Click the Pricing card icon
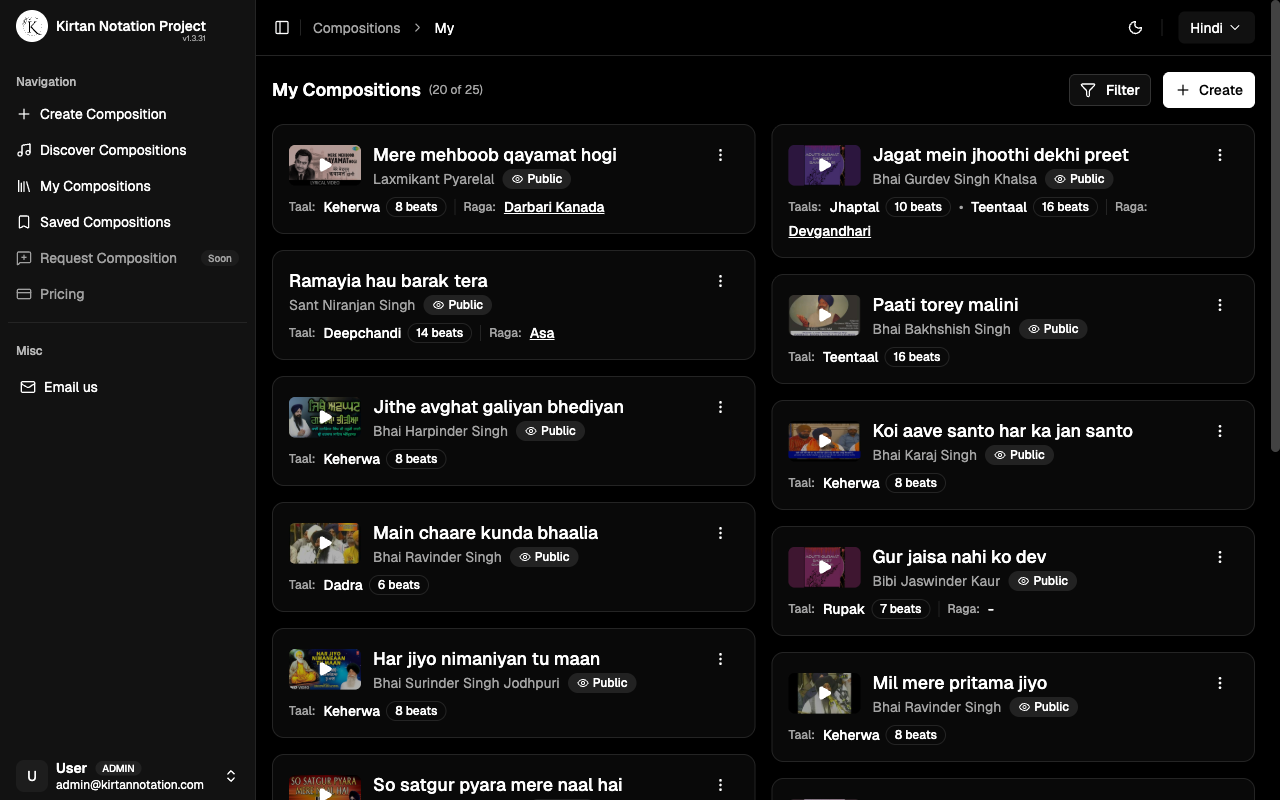 (x=24, y=294)
